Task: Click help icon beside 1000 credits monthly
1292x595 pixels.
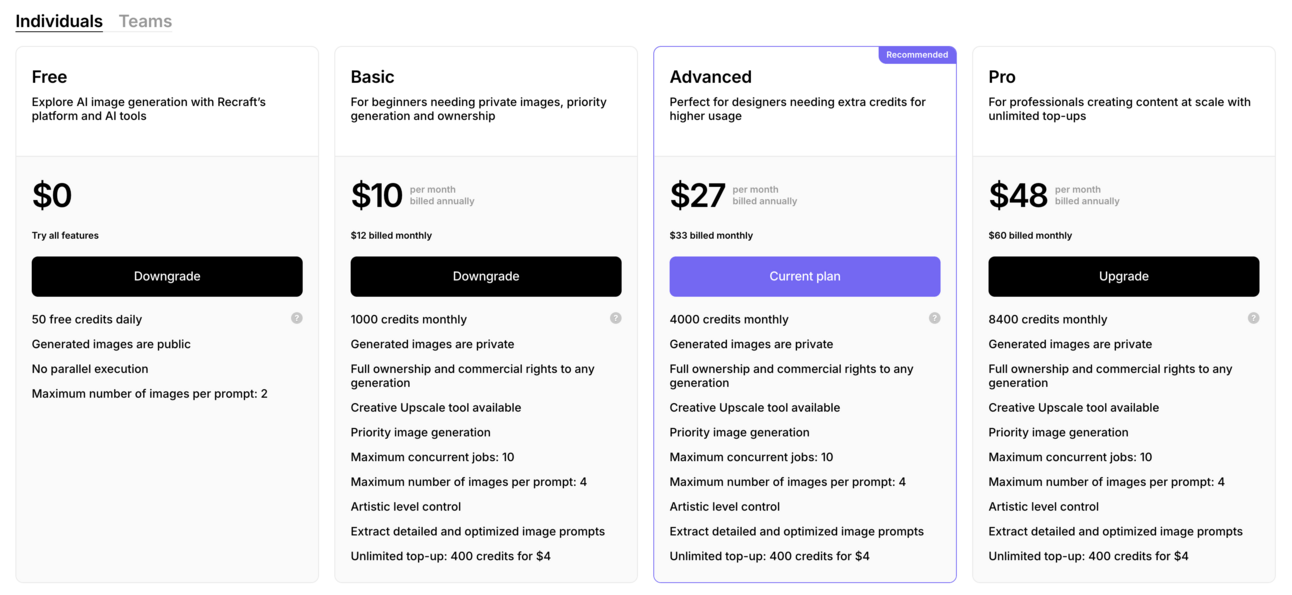Action: (x=616, y=318)
